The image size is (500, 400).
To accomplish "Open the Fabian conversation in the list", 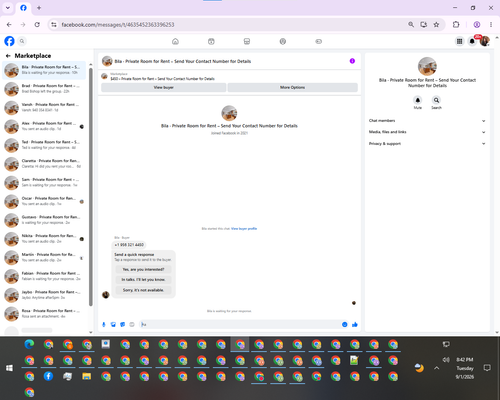I will pos(44,276).
